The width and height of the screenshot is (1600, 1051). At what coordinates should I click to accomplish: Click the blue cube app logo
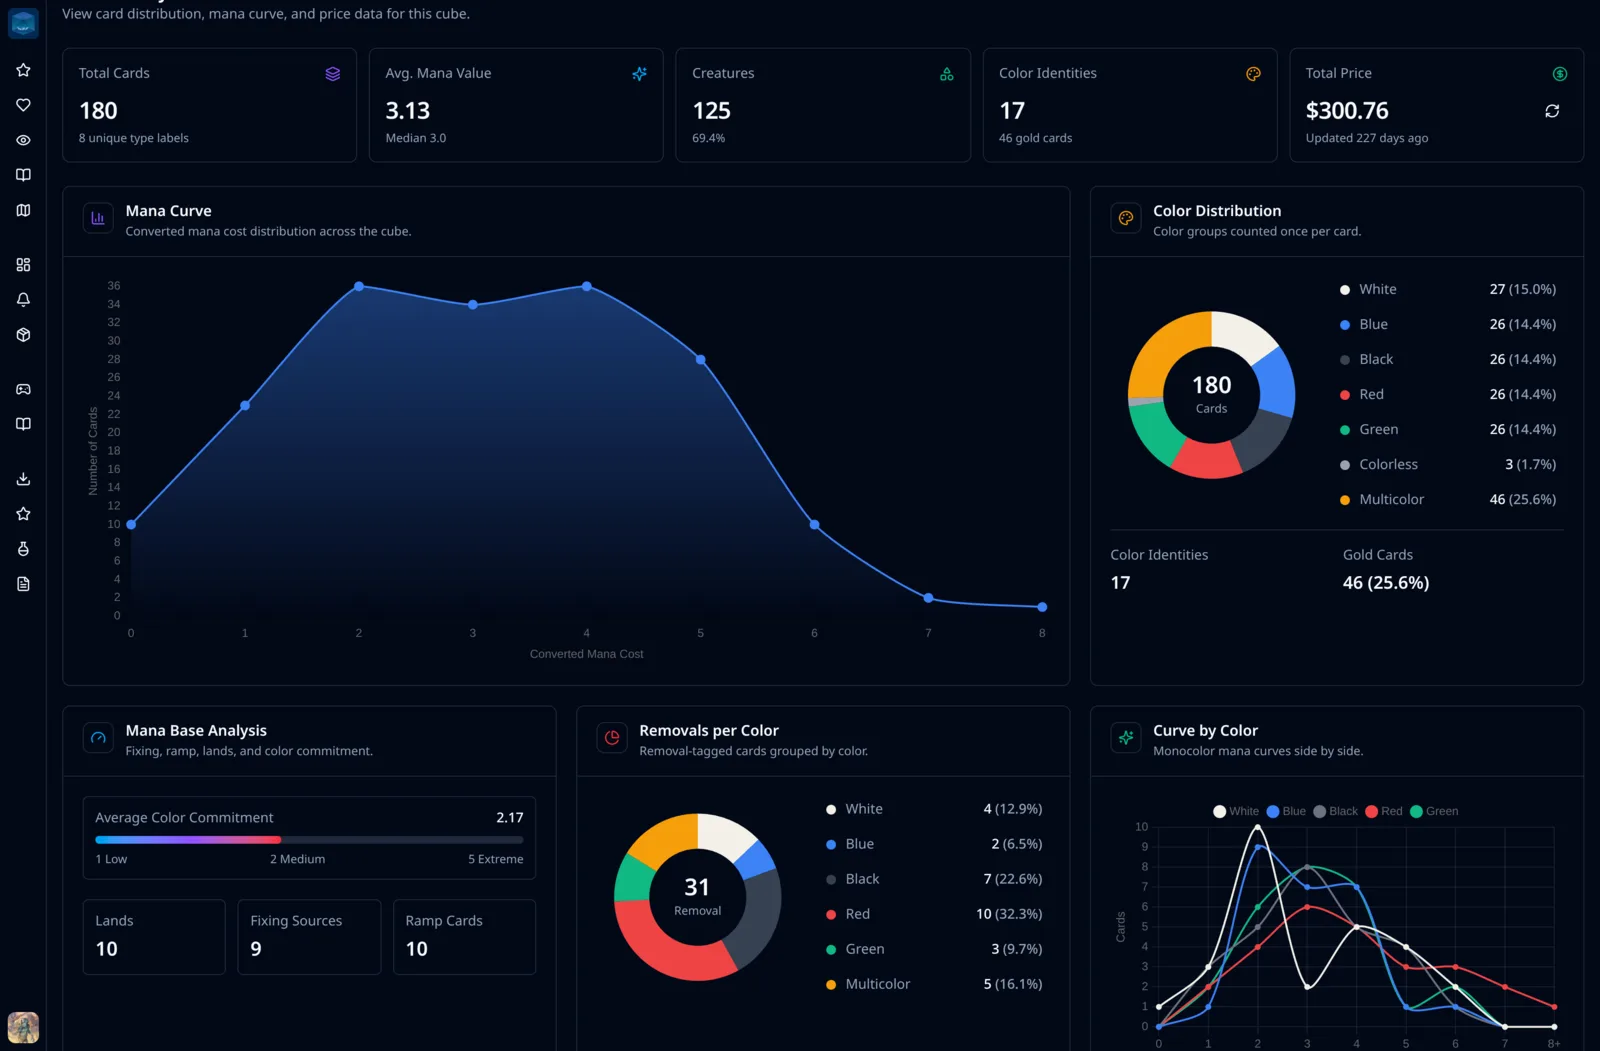[x=23, y=23]
